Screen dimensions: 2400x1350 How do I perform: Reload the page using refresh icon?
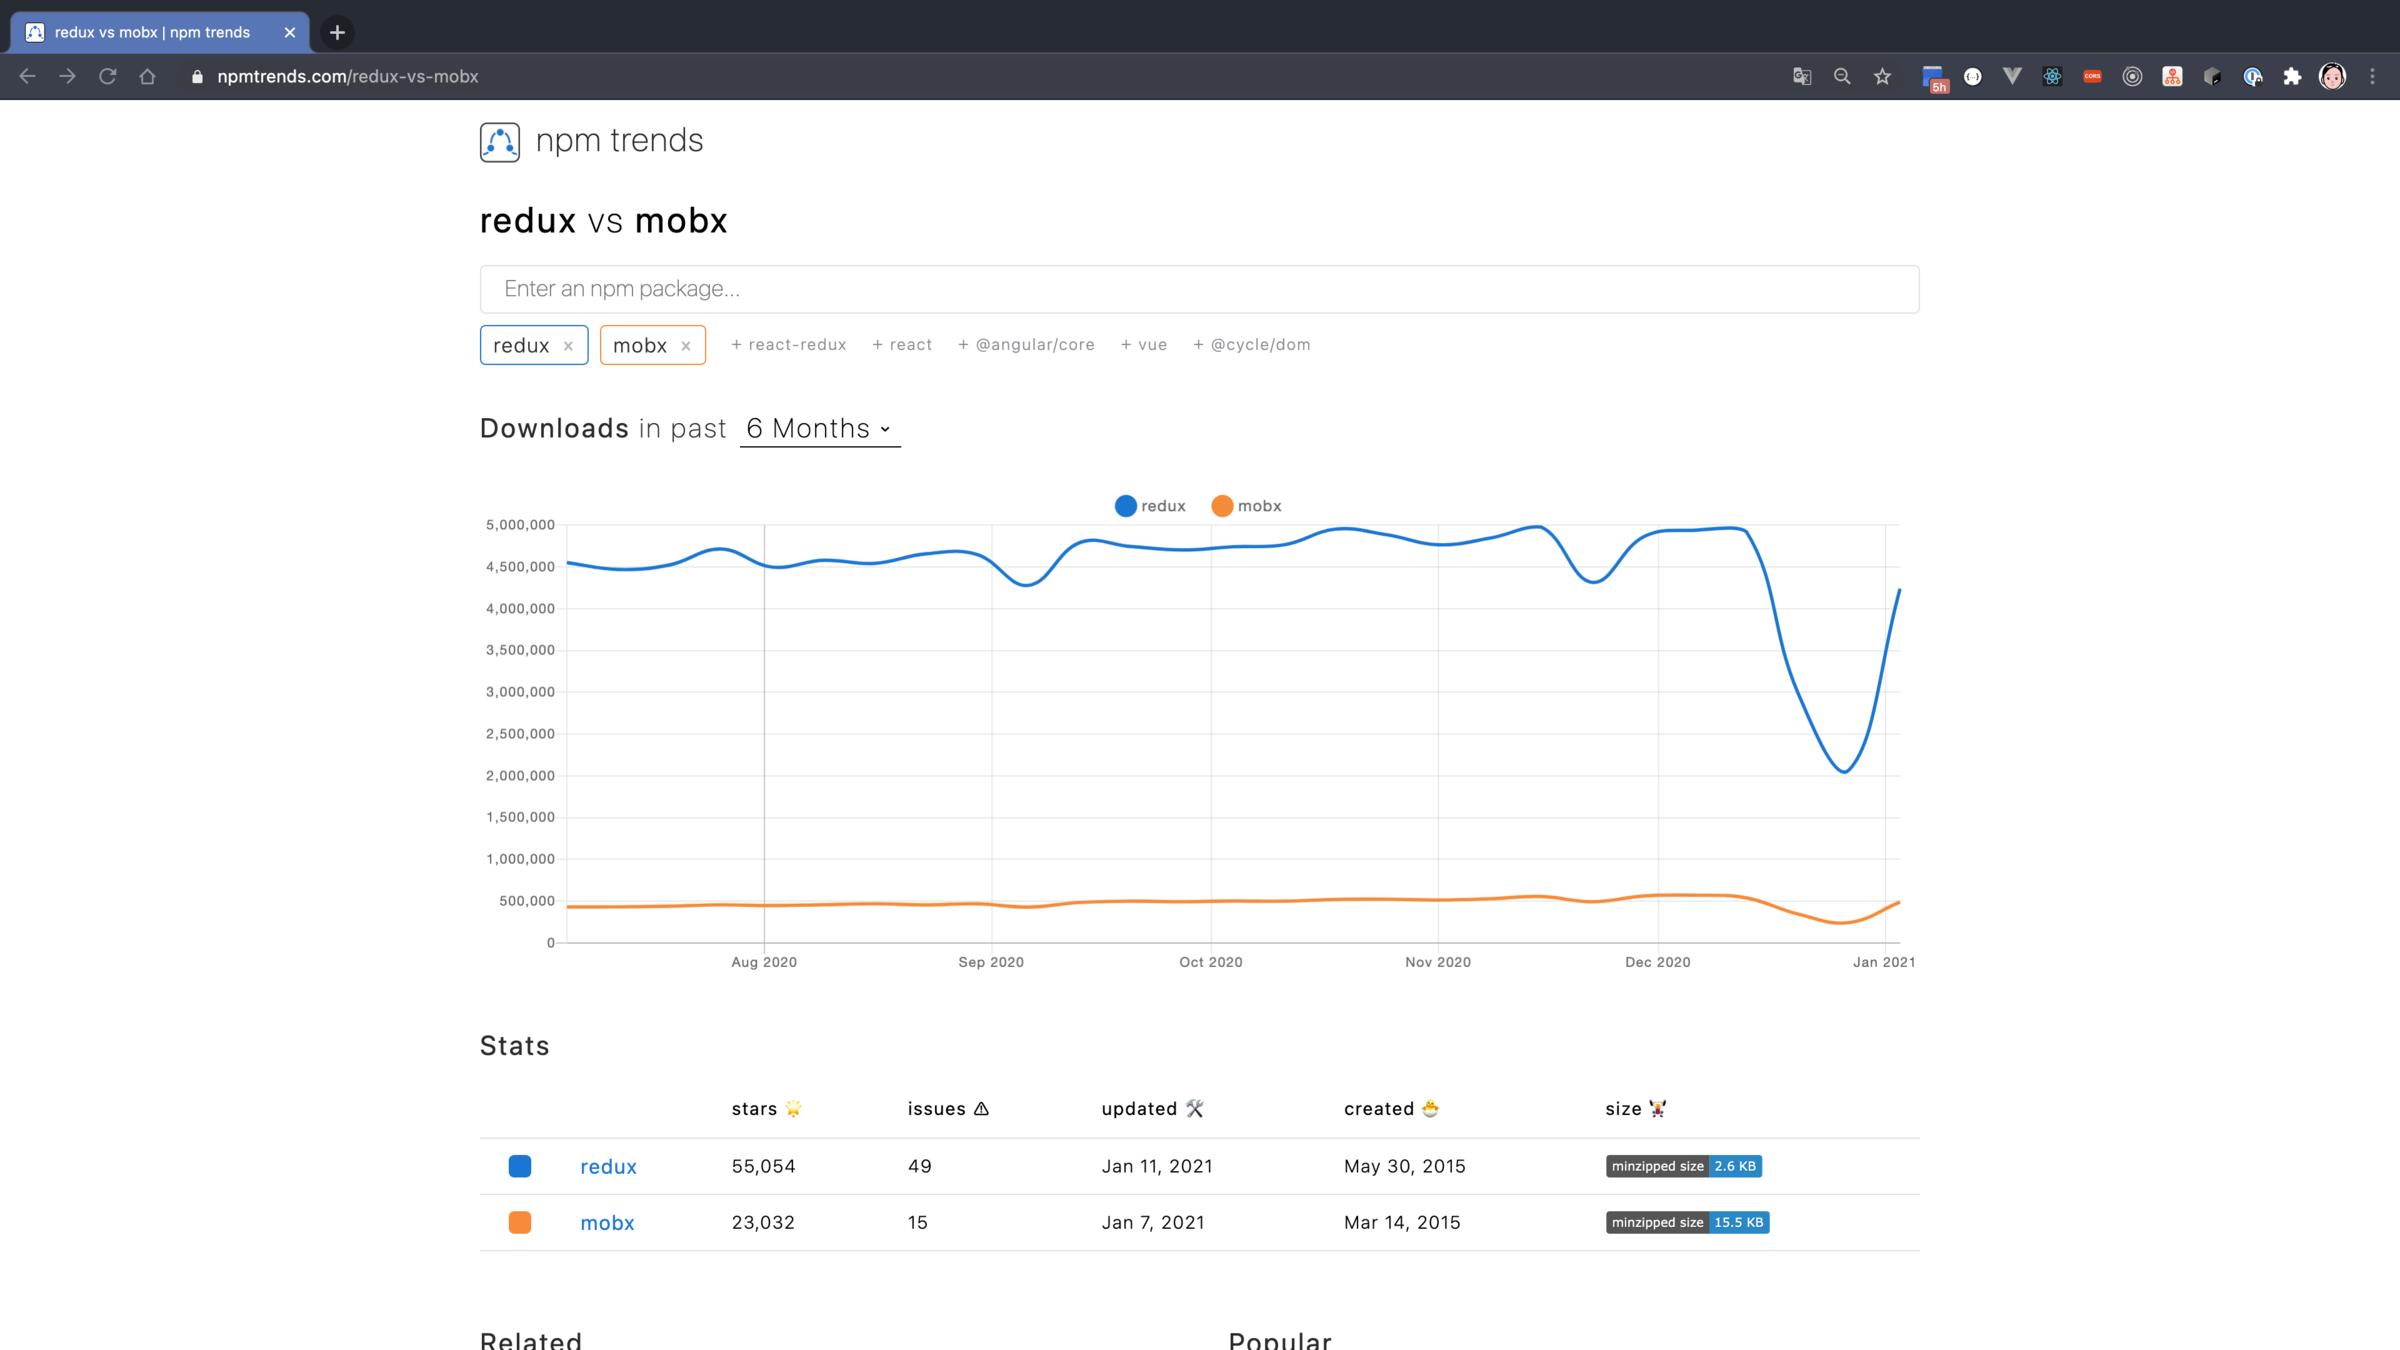click(108, 77)
